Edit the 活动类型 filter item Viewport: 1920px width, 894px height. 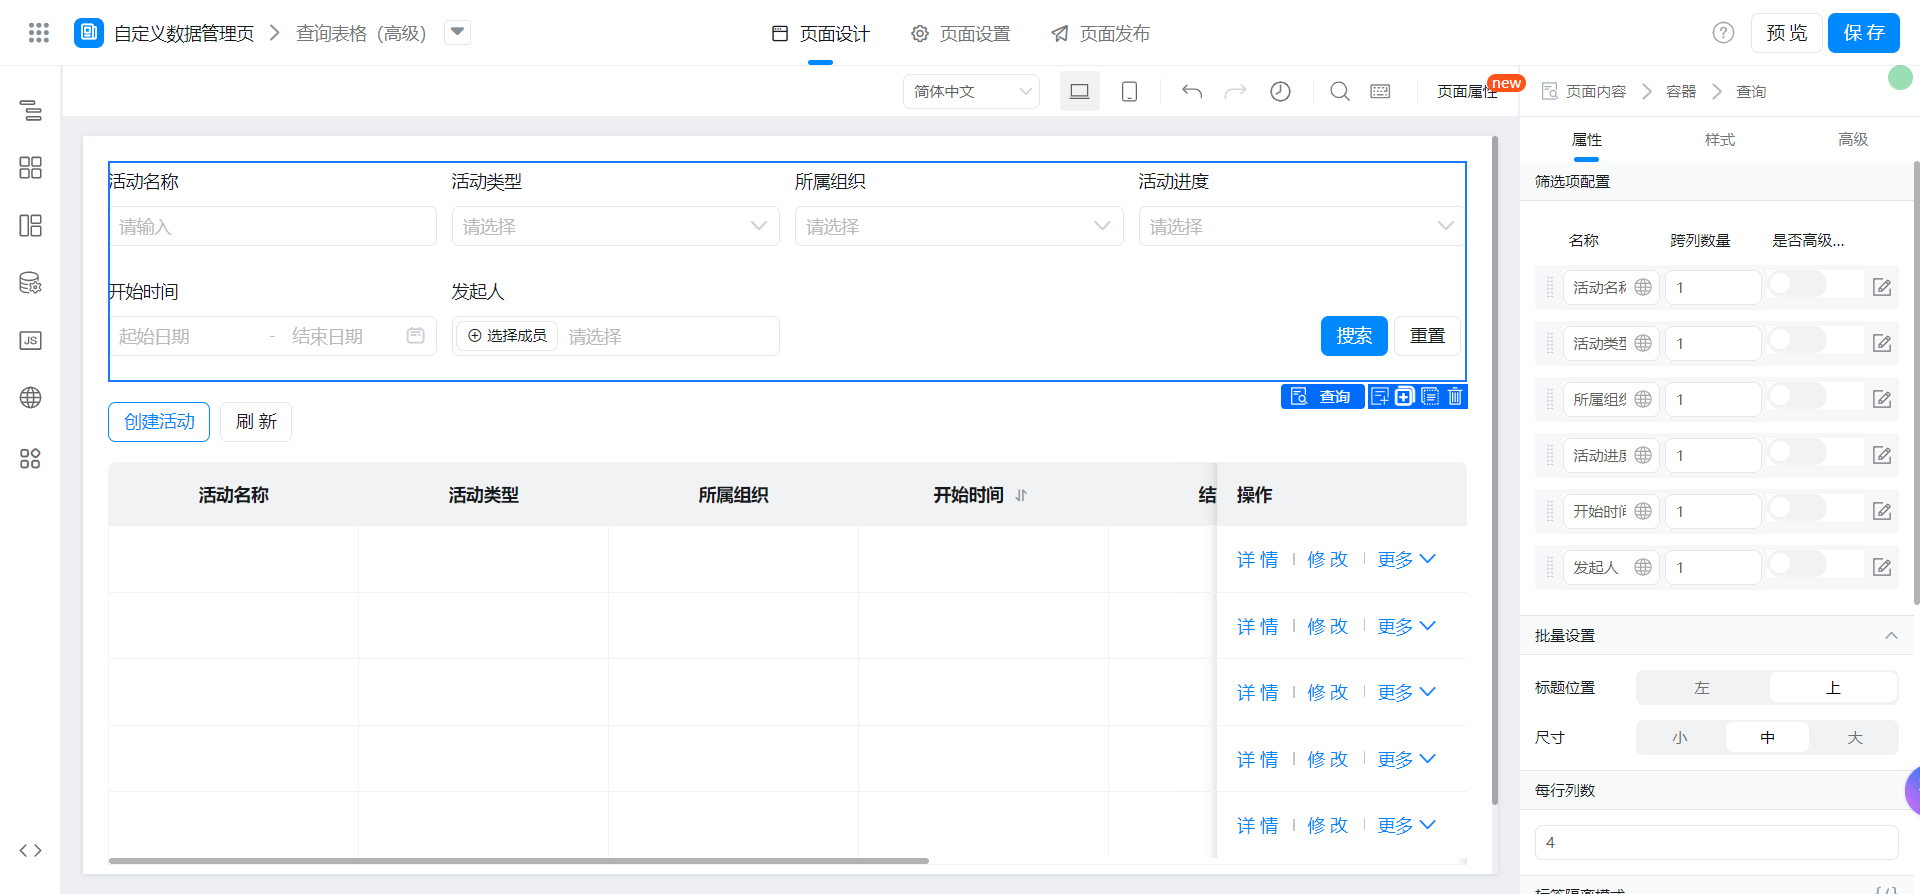point(1882,343)
